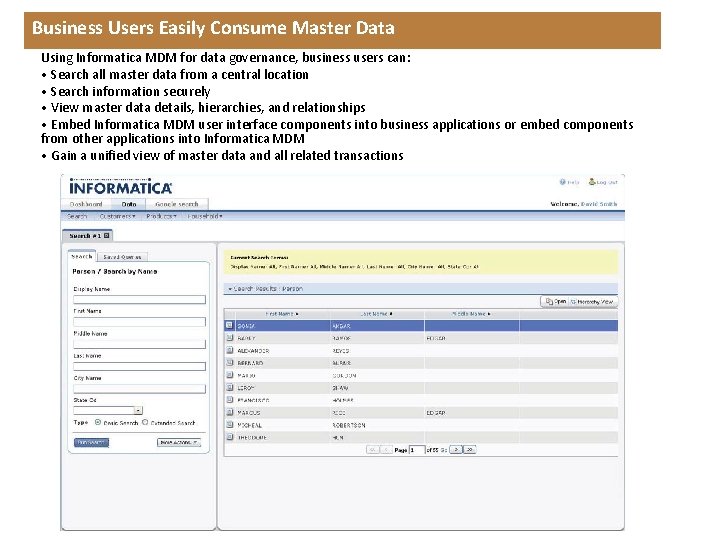The width and height of the screenshot is (720, 540).
Task: Switch to the Dashboard tab
Action: [86, 204]
